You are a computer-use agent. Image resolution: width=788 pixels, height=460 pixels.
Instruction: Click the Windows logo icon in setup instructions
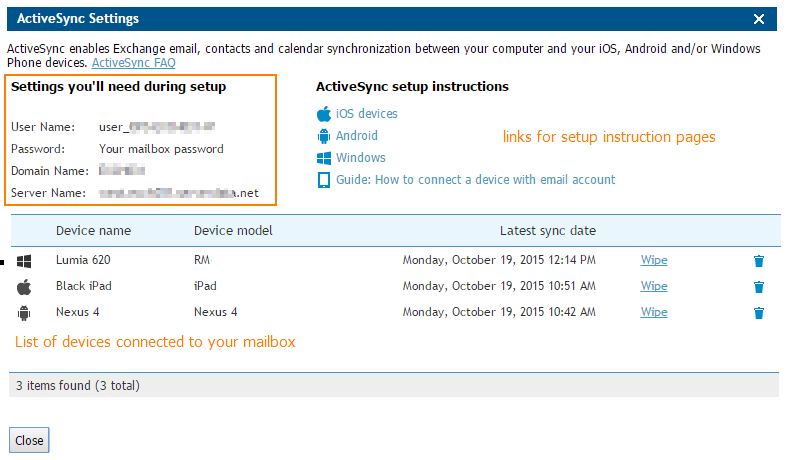[324, 158]
